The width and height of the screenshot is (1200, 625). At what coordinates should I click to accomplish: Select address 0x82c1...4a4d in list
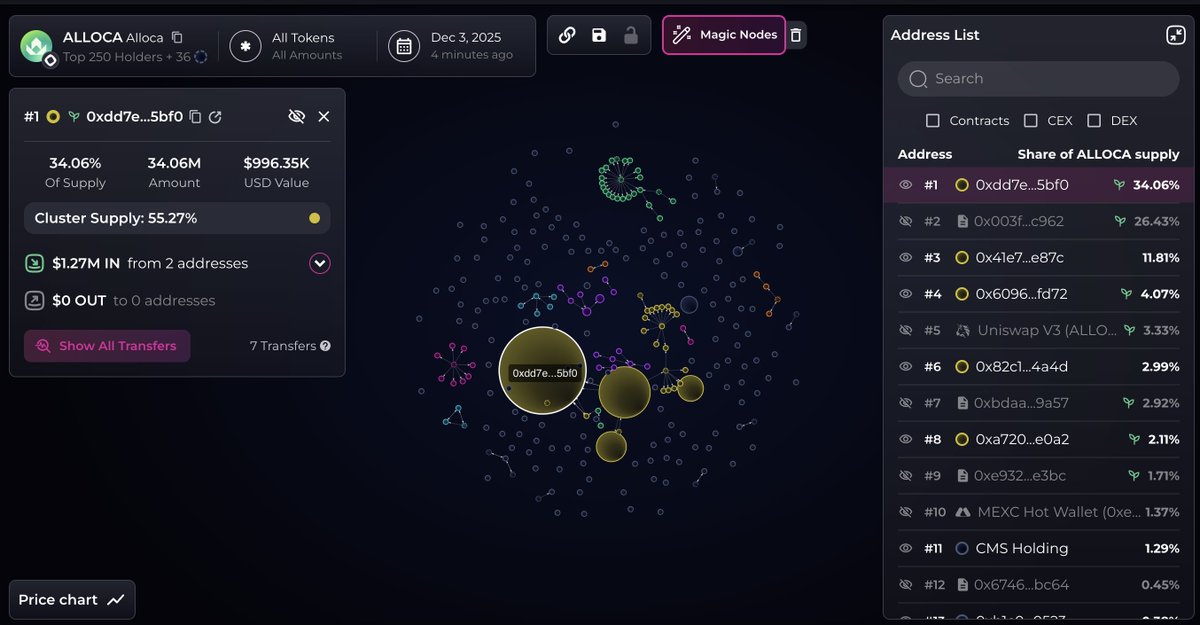[1021, 367]
